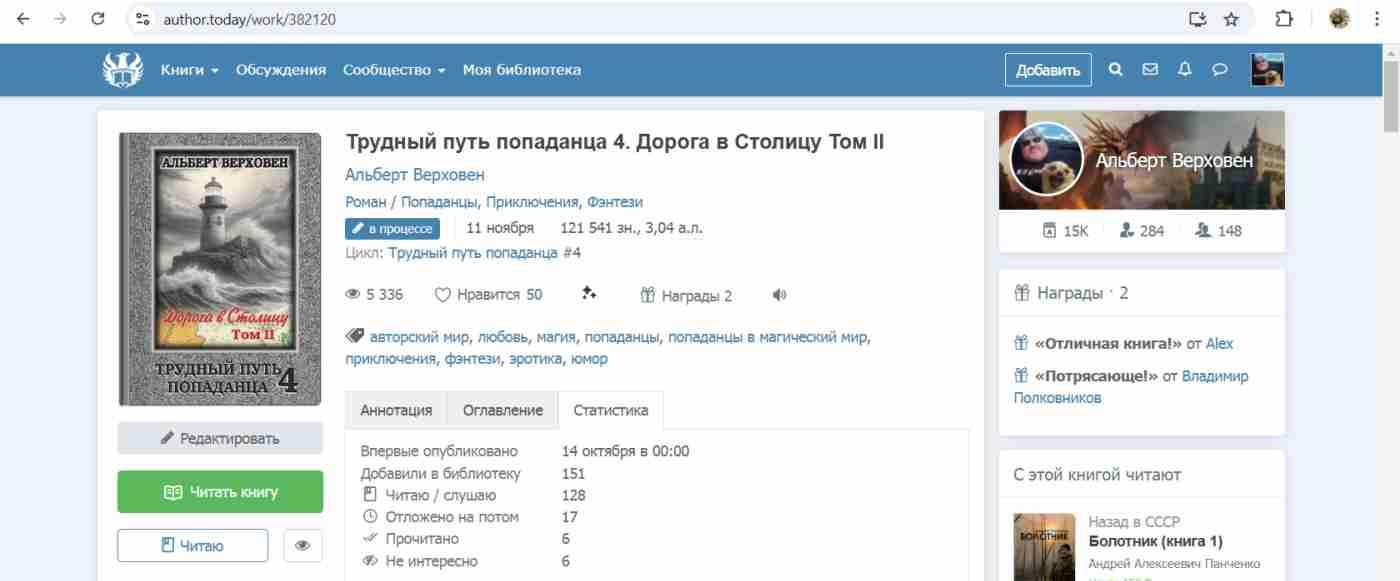This screenshot has width=1400, height=581.
Task: Click the Отложено на потом clock icon
Action: point(369,517)
